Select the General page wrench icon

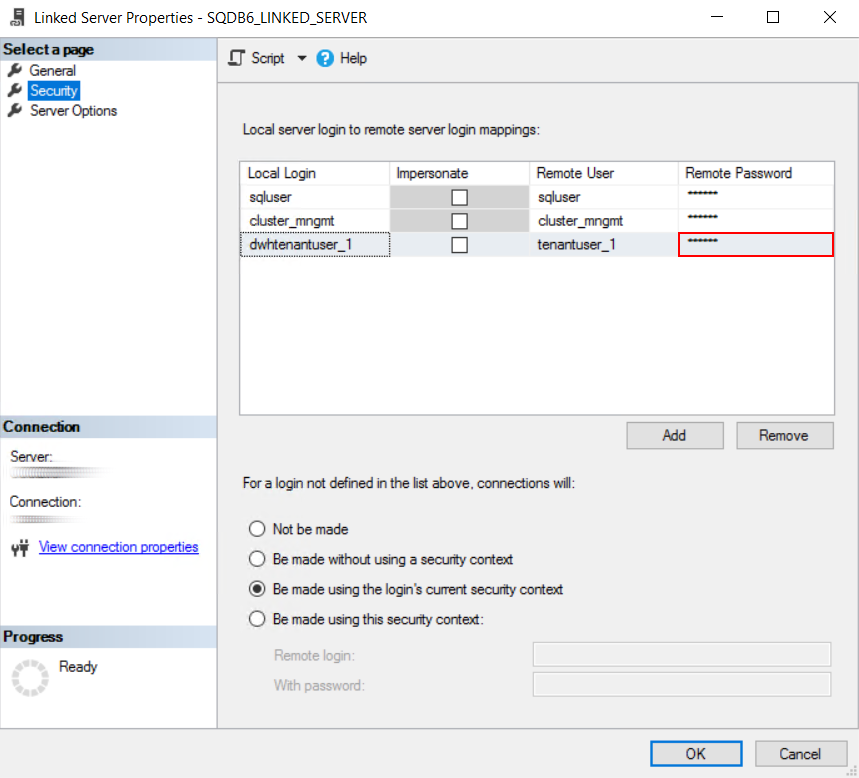(x=14, y=71)
